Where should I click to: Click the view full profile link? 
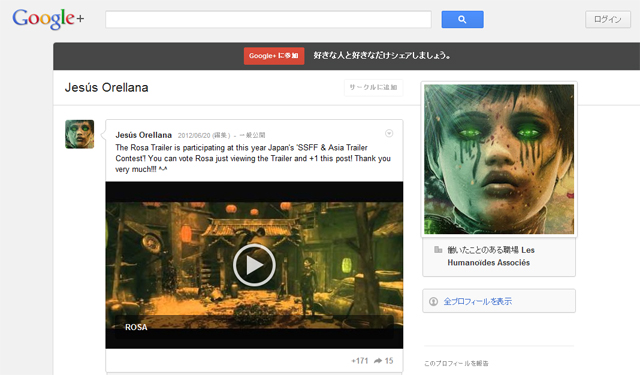pyautogui.click(x=478, y=302)
